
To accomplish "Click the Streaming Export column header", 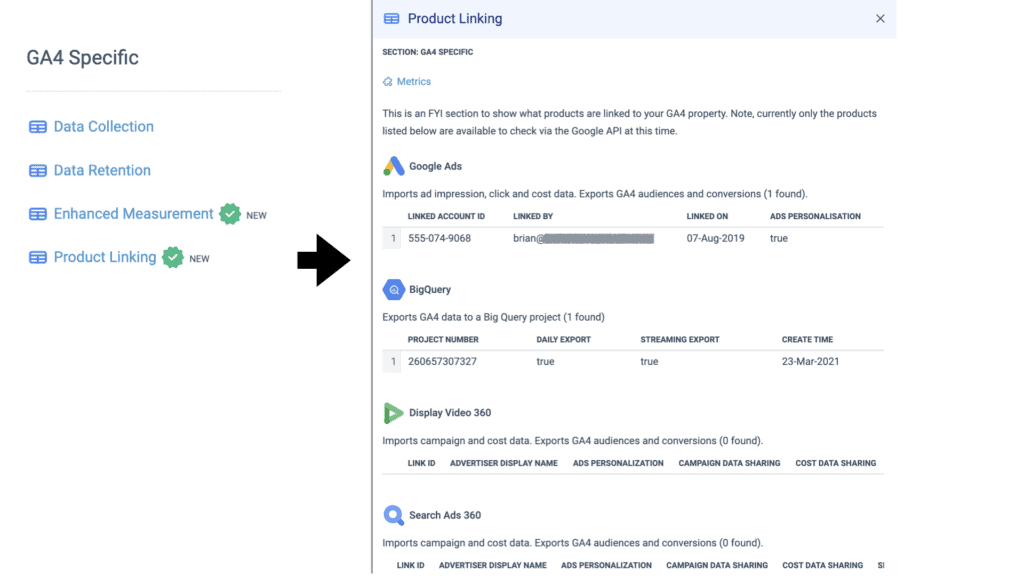I will coord(680,340).
